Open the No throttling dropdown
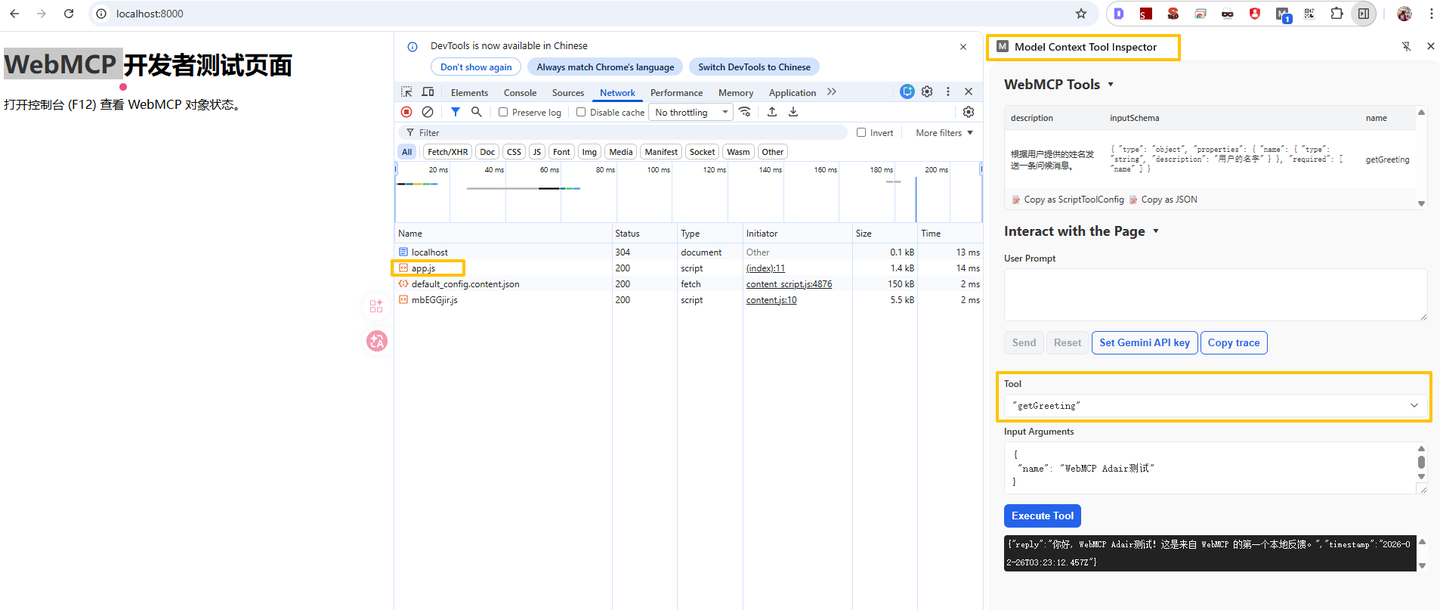 click(x=692, y=112)
